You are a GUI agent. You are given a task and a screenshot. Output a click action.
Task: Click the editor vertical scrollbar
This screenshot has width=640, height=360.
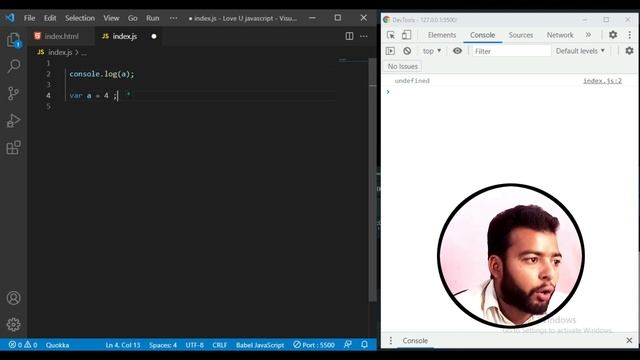pyautogui.click(x=372, y=180)
